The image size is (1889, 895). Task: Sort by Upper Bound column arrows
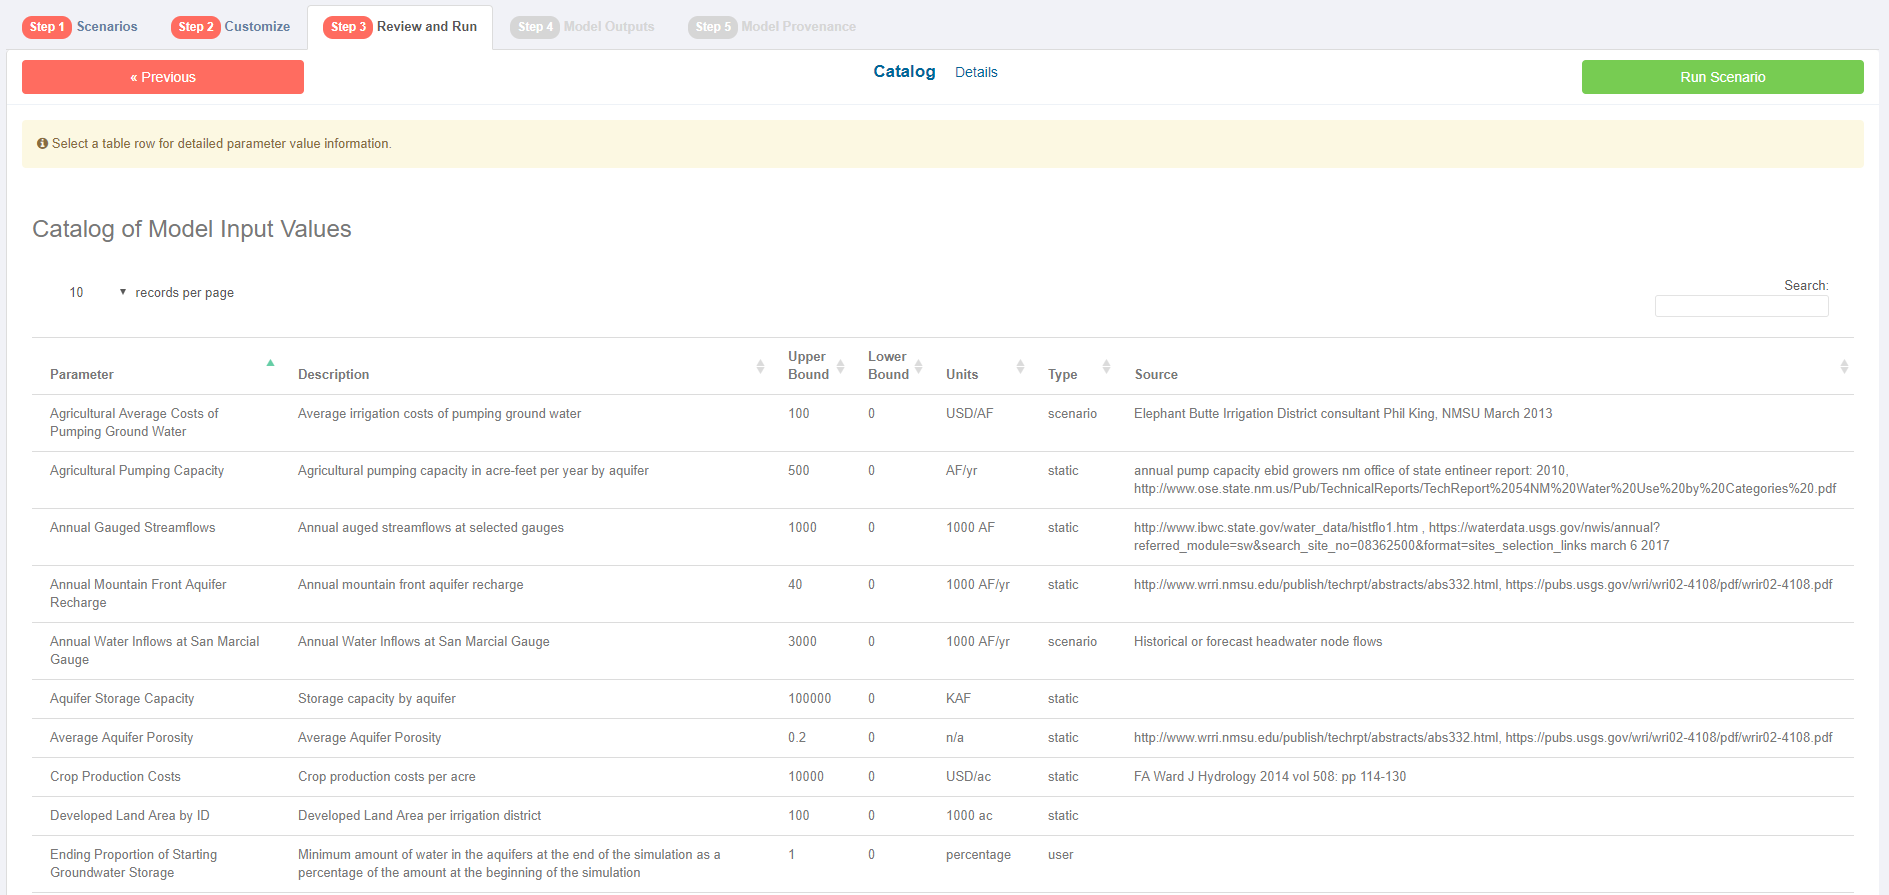click(841, 366)
